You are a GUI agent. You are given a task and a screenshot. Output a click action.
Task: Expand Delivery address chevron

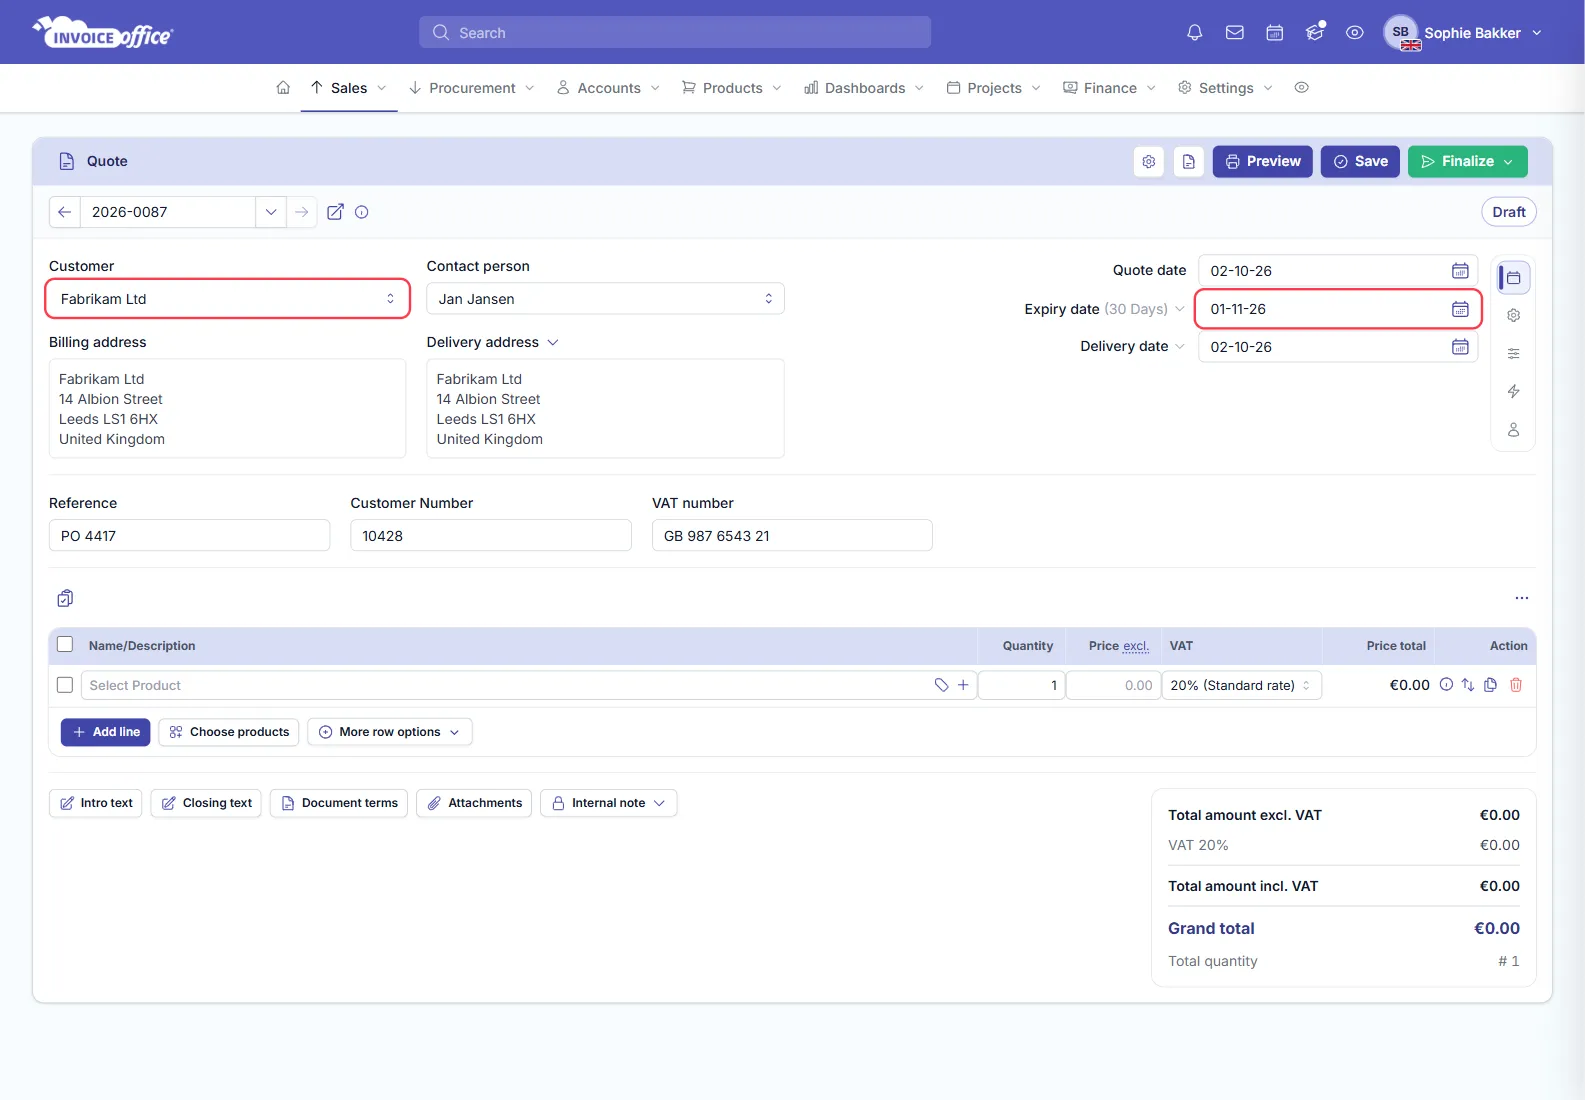coord(553,342)
